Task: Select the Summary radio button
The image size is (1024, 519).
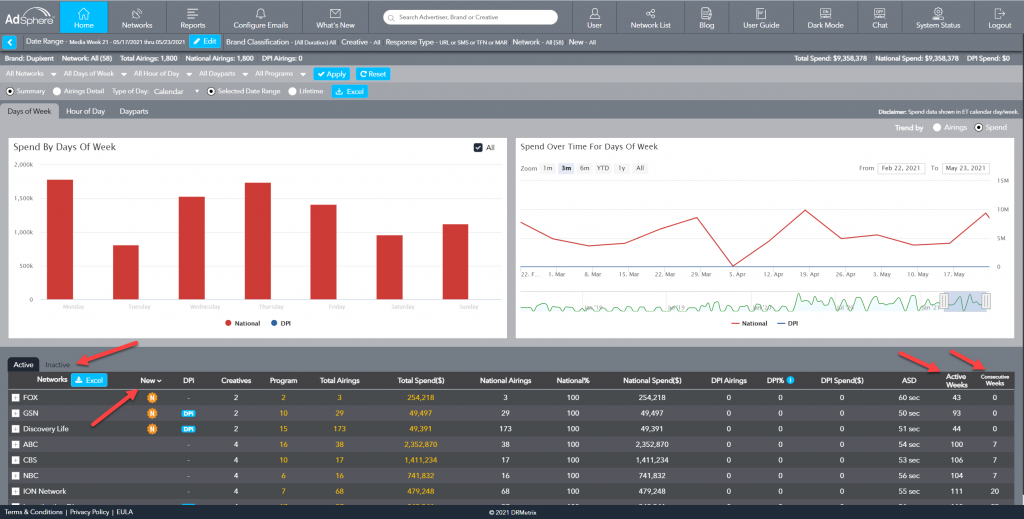Action: (x=10, y=91)
